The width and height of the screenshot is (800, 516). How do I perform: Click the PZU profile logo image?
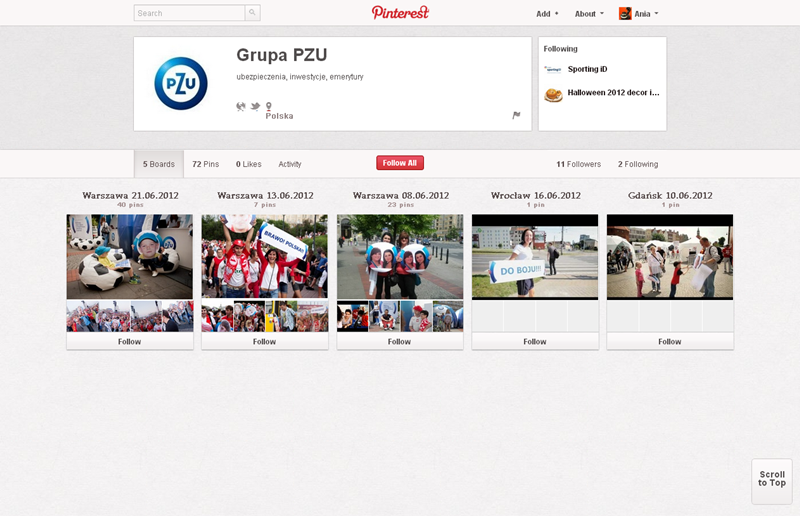pos(181,84)
